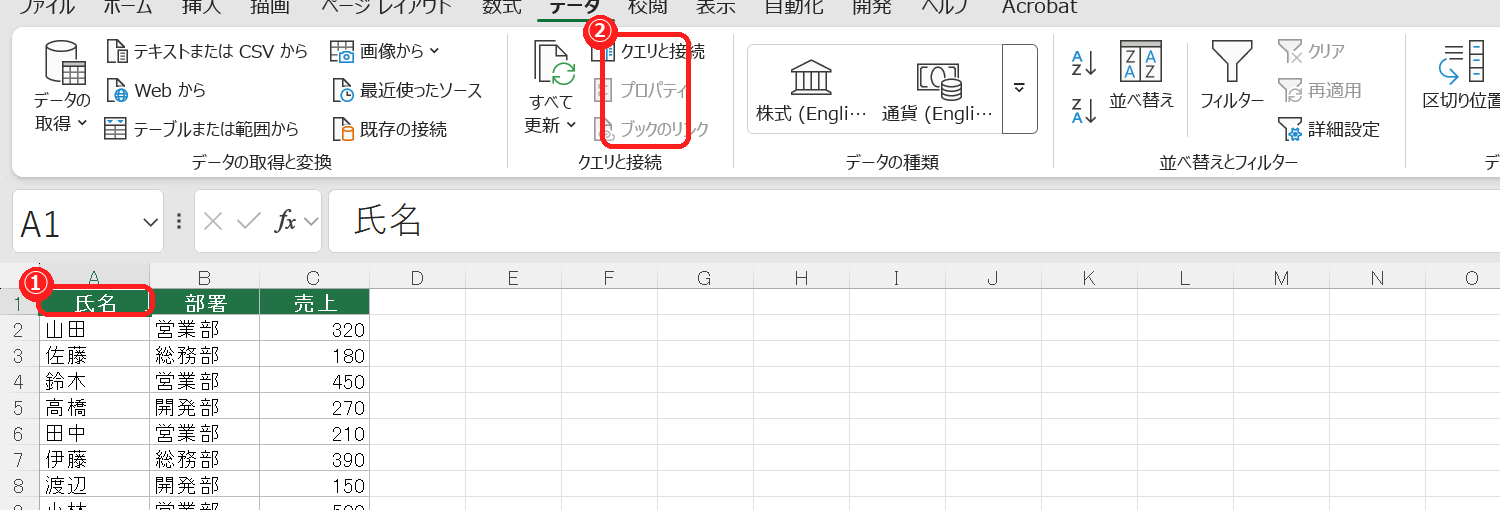1500x510 pixels.
Task: Open 詳細設定 filter options
Action: click(1329, 129)
